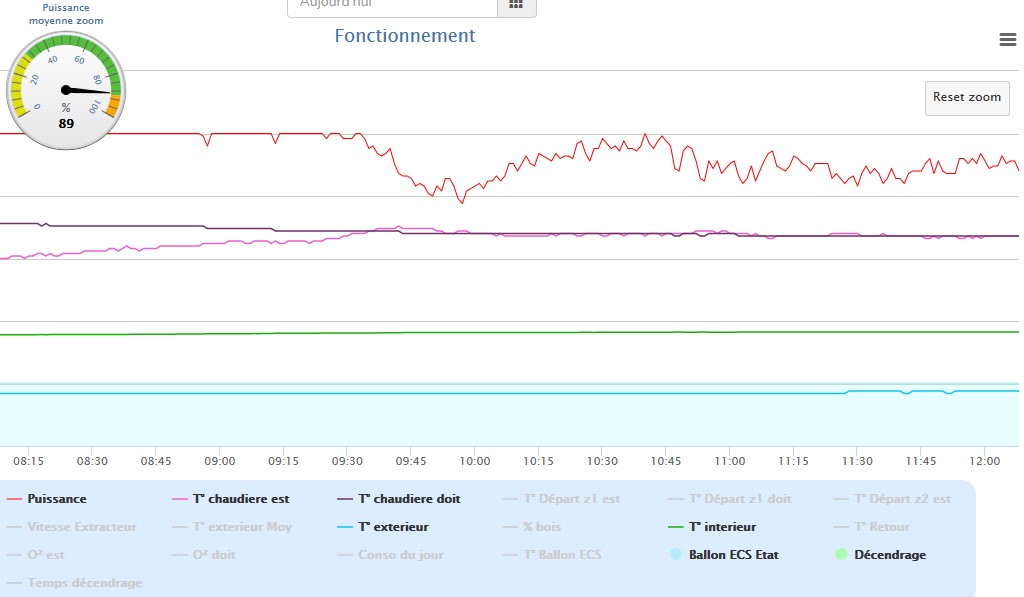The image size is (1024, 597).
Task: Toggle the Décendrage legend marker
Action: (x=841, y=554)
